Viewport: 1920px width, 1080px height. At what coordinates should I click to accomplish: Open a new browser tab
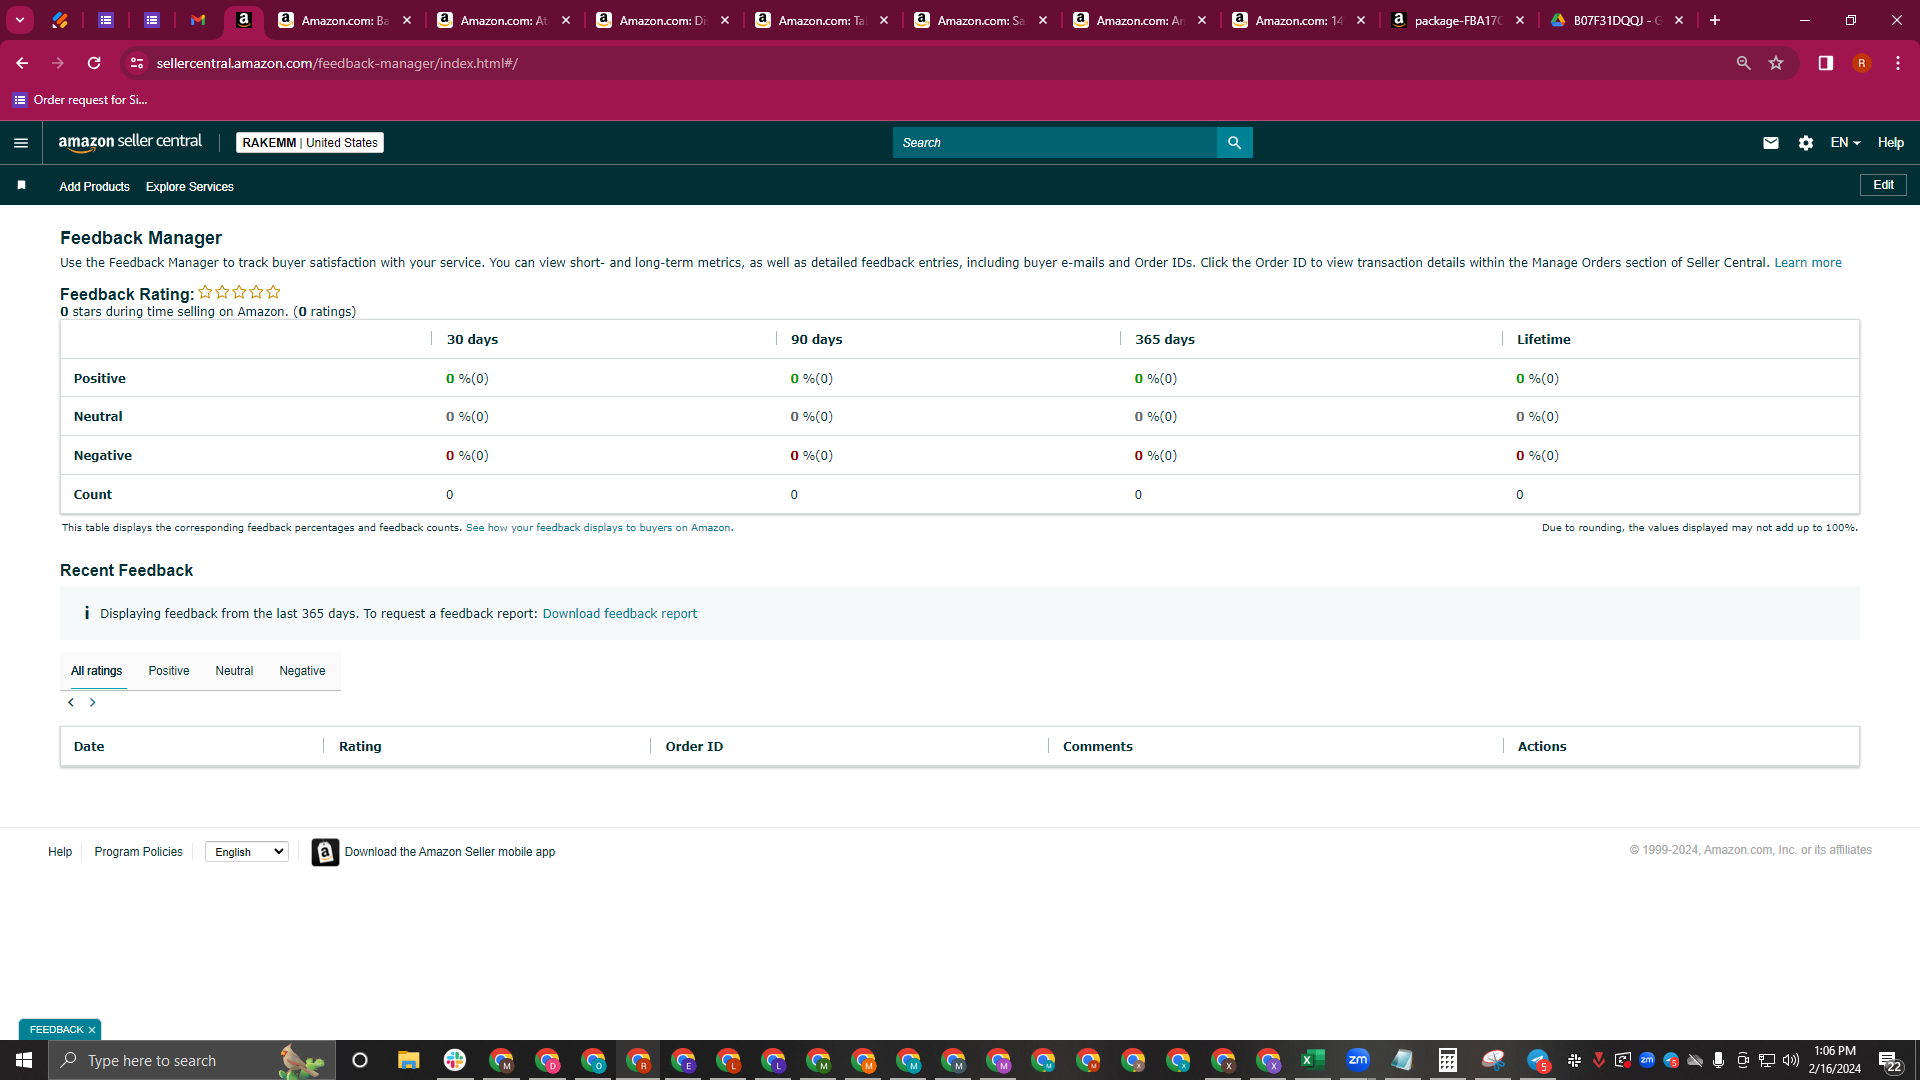tap(1715, 20)
